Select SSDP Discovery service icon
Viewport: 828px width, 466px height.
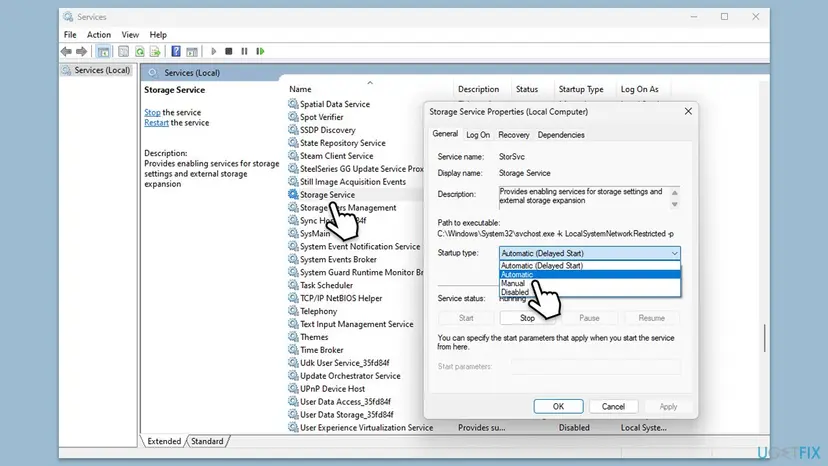[293, 130]
